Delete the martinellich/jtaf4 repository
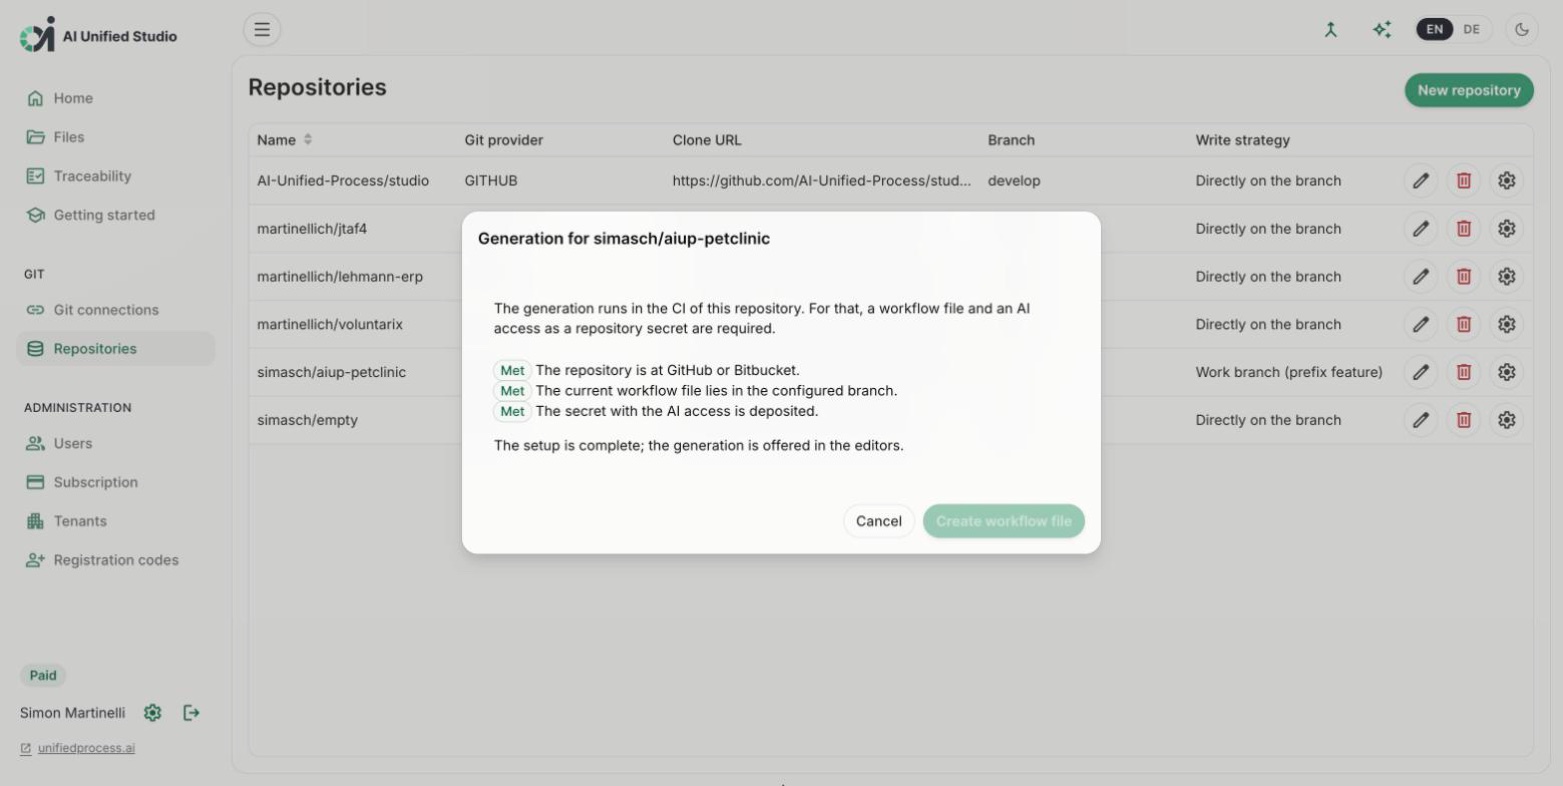Image resolution: width=1563 pixels, height=786 pixels. point(1463,229)
